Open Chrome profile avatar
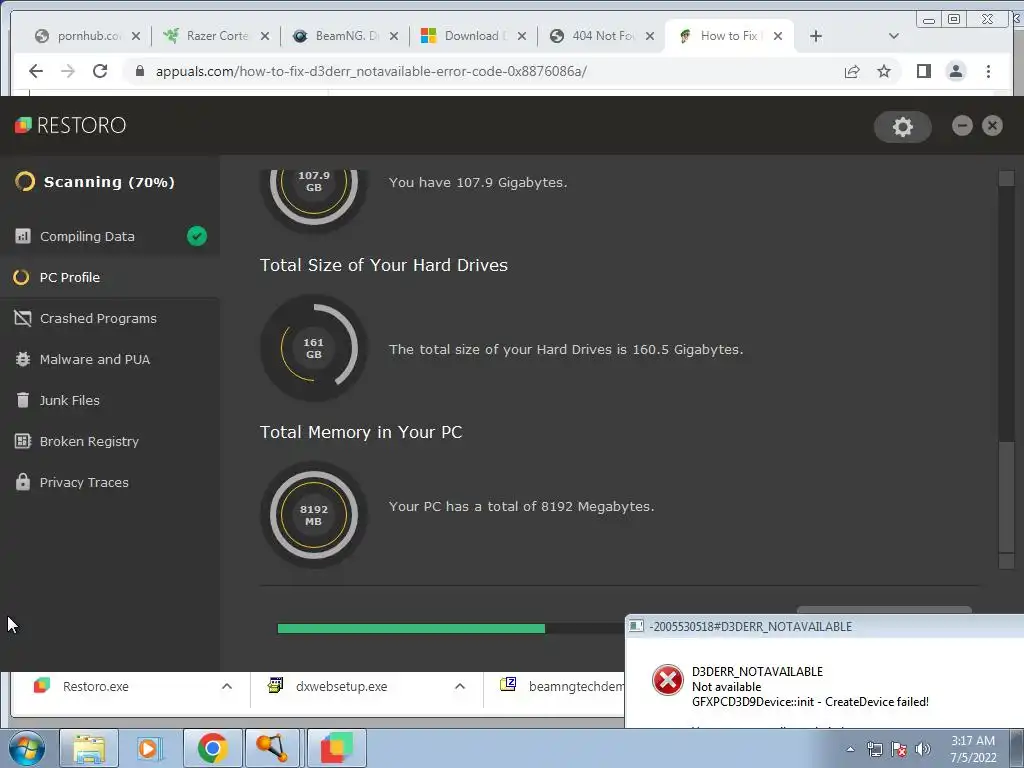Image resolution: width=1024 pixels, height=768 pixels. tap(956, 71)
